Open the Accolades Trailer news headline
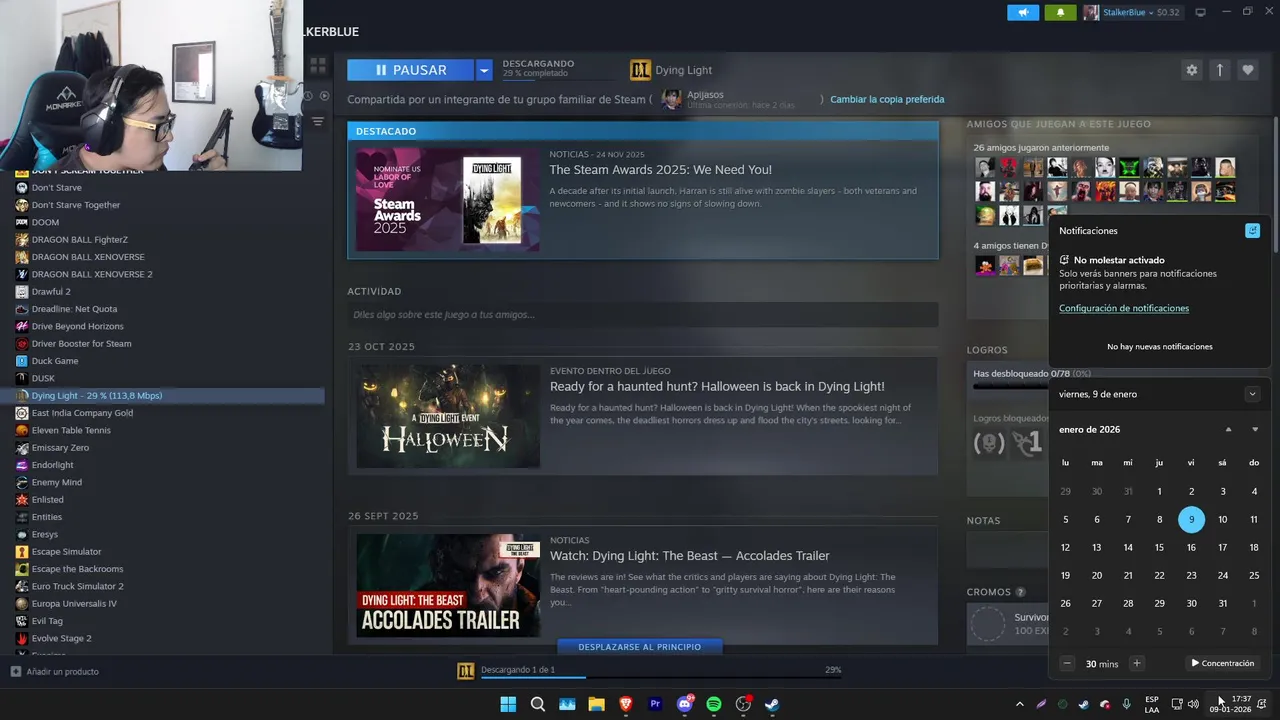The image size is (1280, 720). (x=689, y=556)
